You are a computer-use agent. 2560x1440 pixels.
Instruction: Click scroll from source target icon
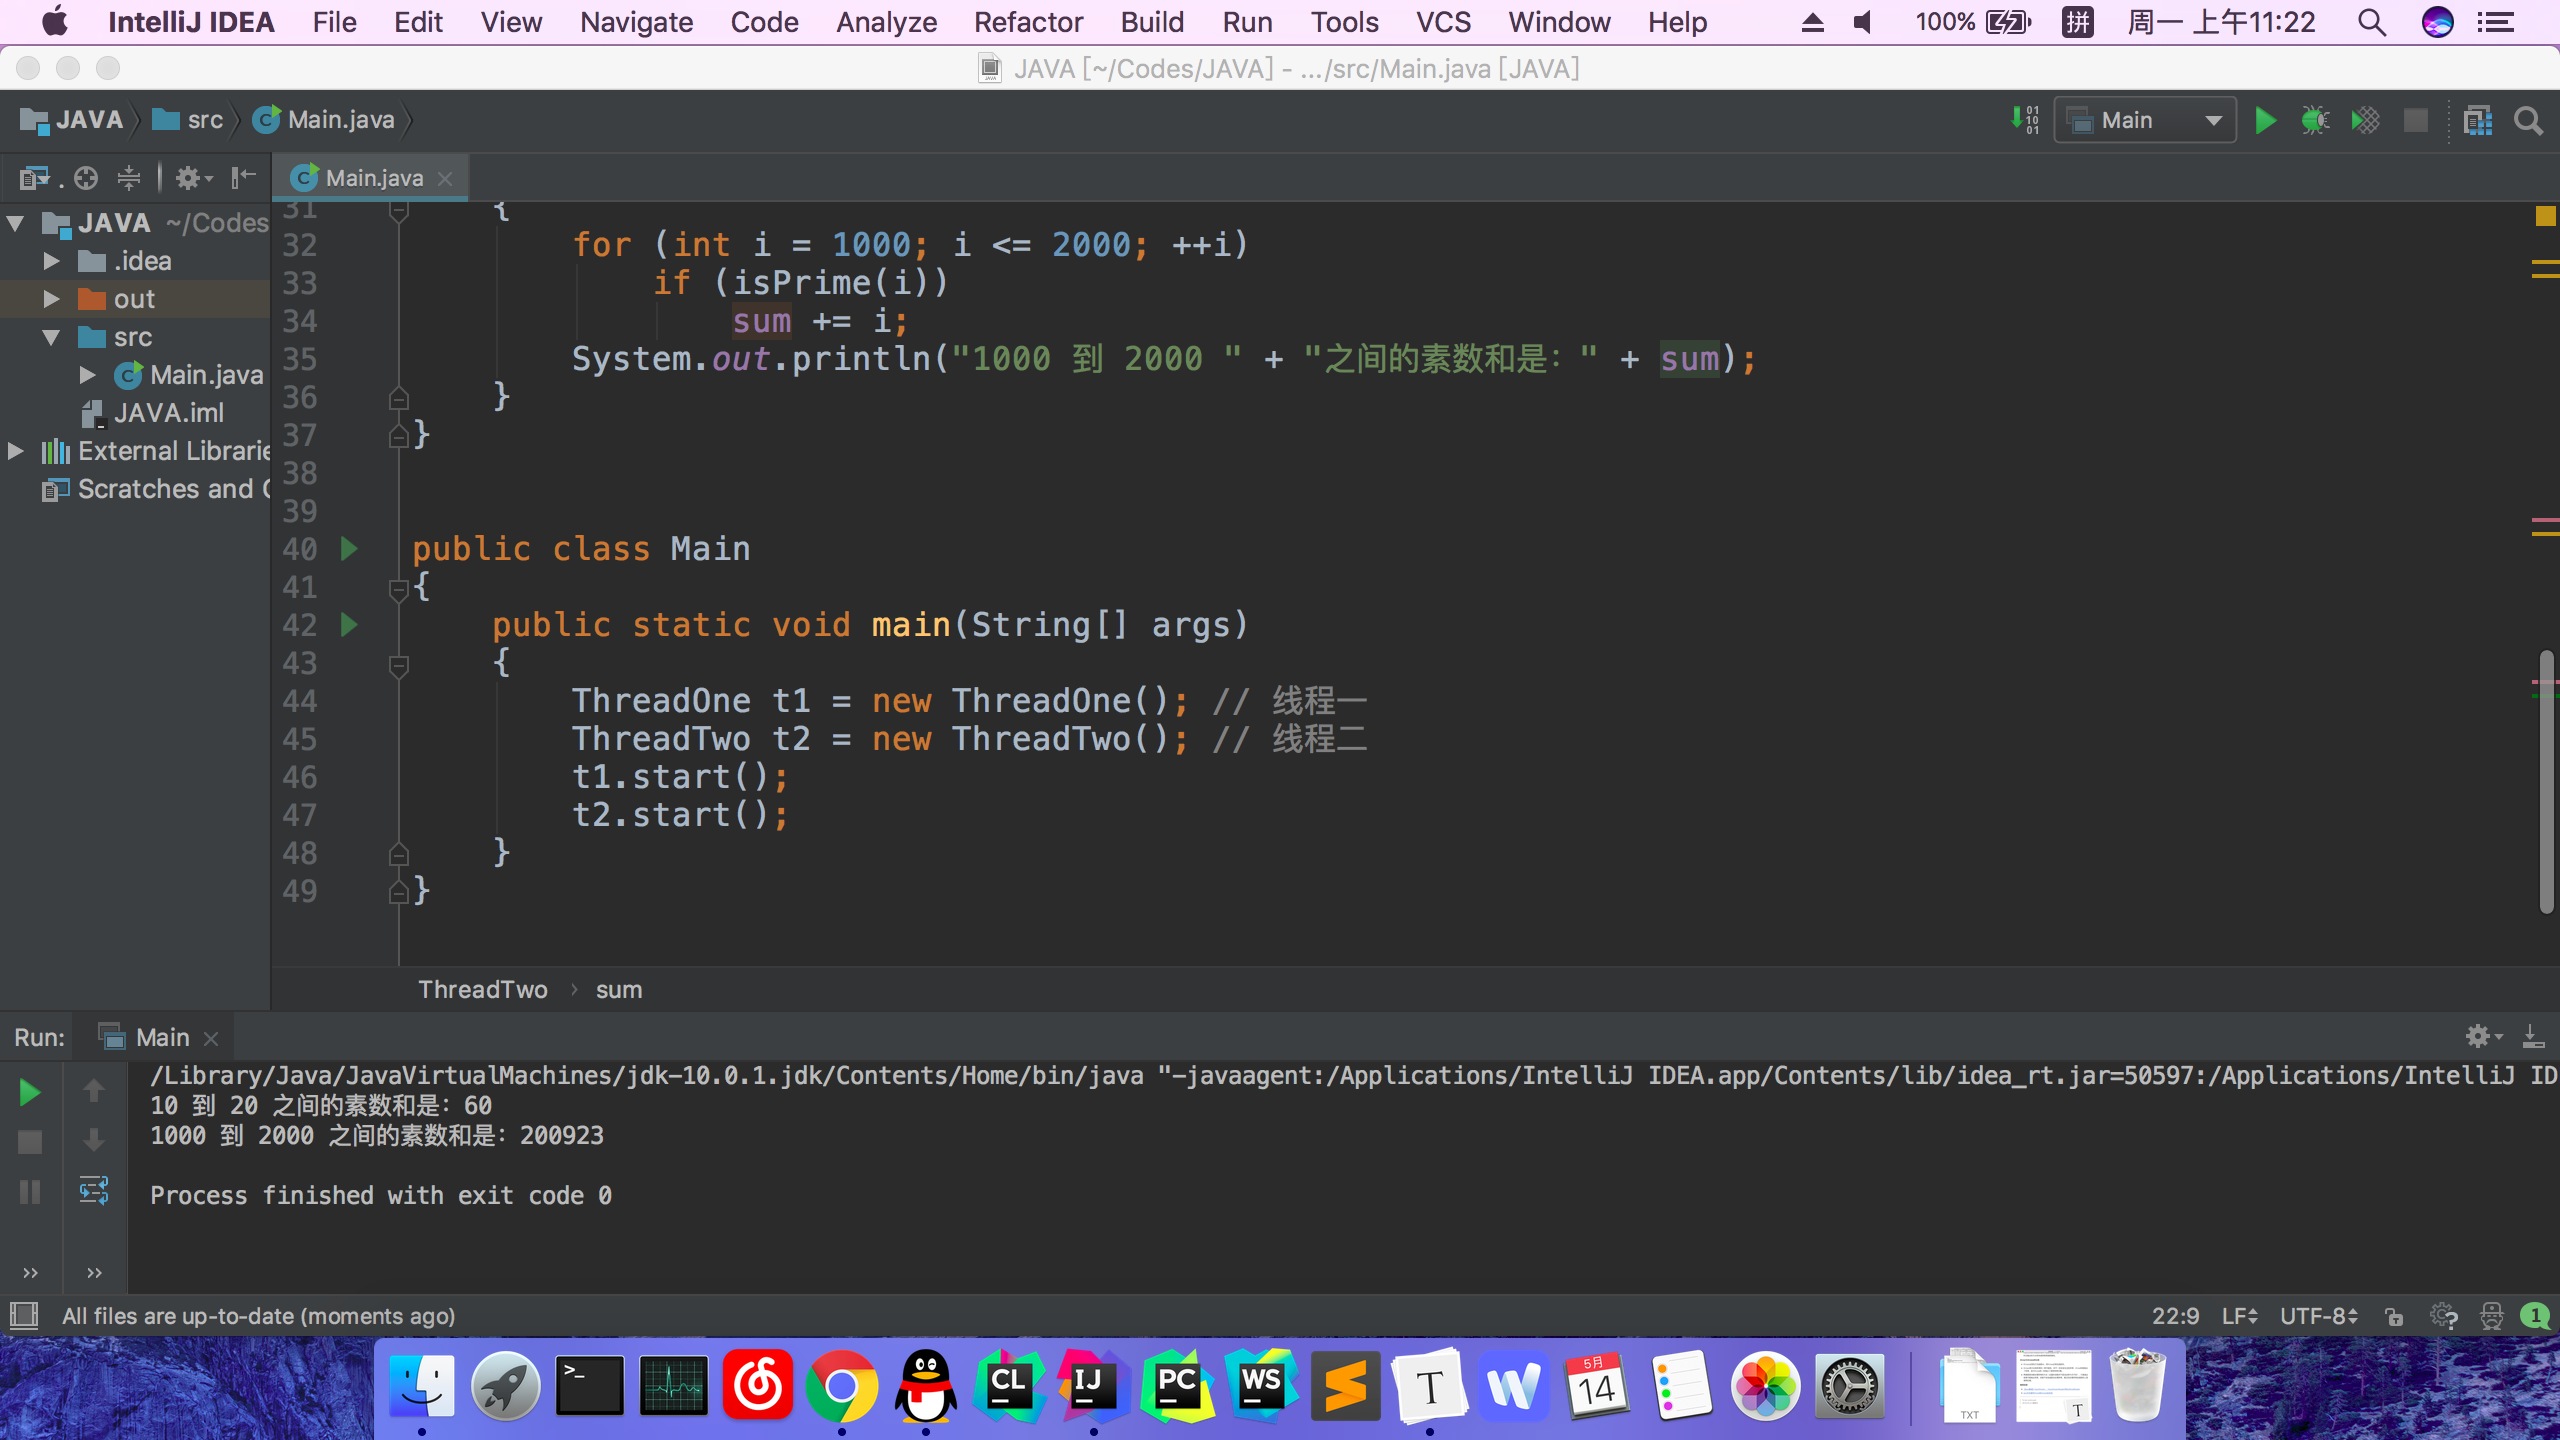tap(86, 178)
